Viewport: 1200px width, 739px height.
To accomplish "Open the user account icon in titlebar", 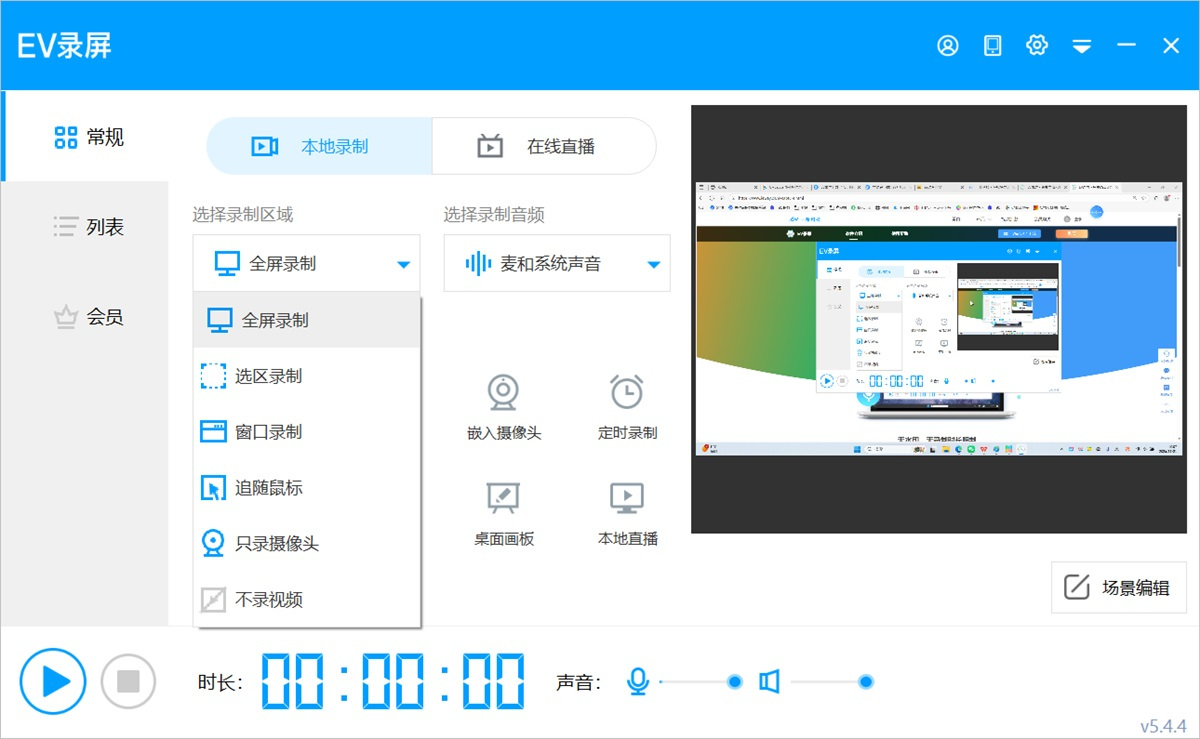I will [947, 45].
